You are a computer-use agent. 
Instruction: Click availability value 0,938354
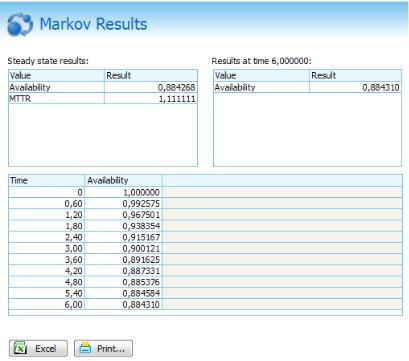tap(141, 226)
